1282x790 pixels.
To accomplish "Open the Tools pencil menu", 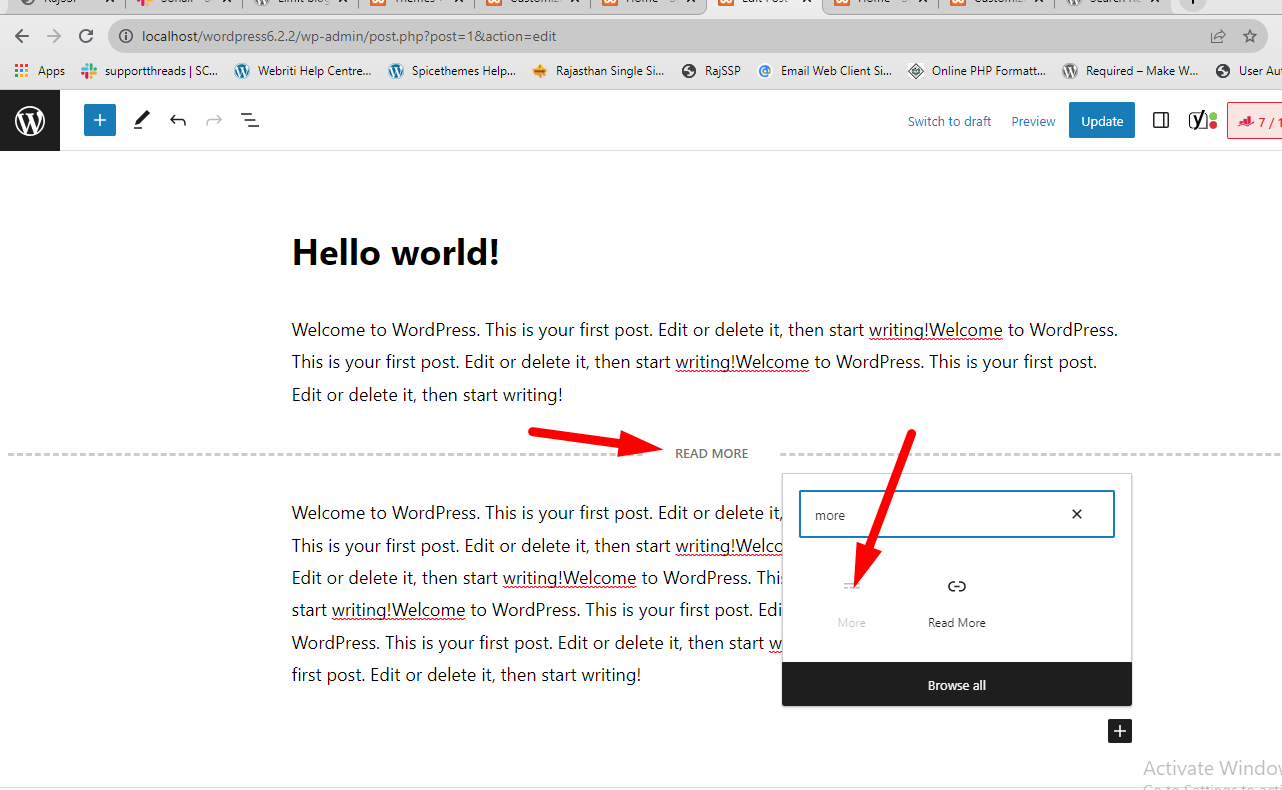I will [141, 121].
